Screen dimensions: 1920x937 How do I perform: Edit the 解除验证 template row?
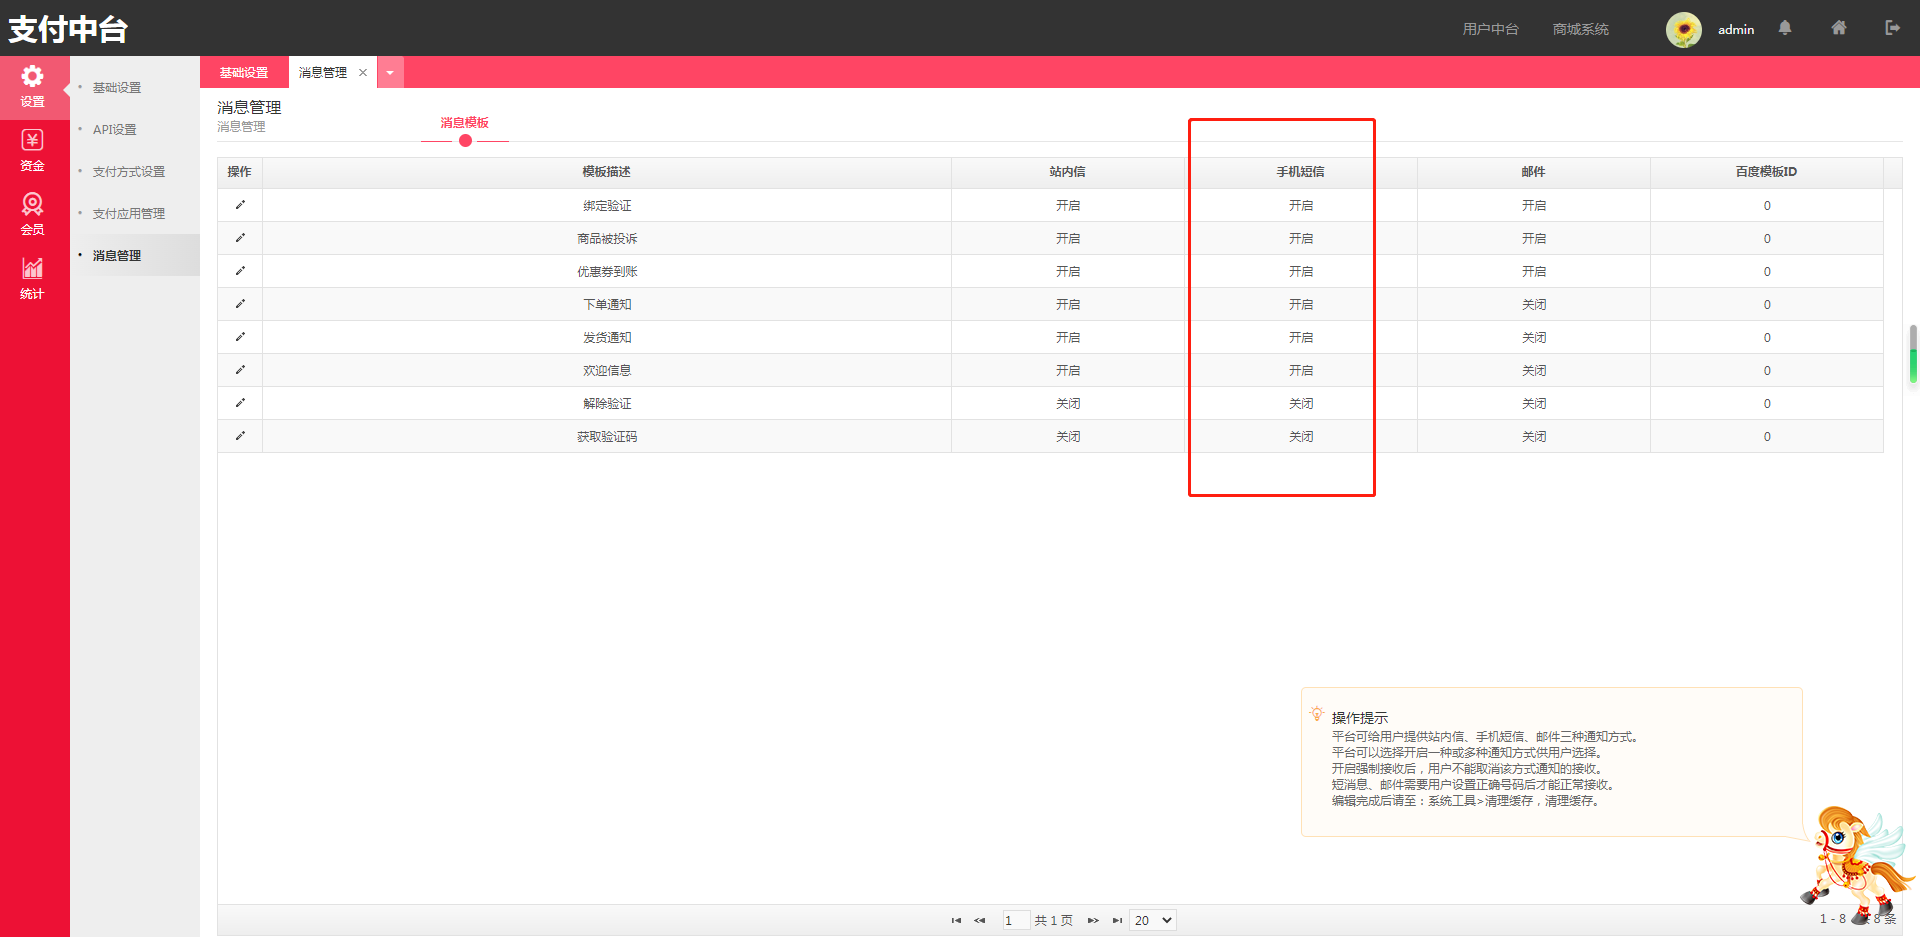pos(240,403)
